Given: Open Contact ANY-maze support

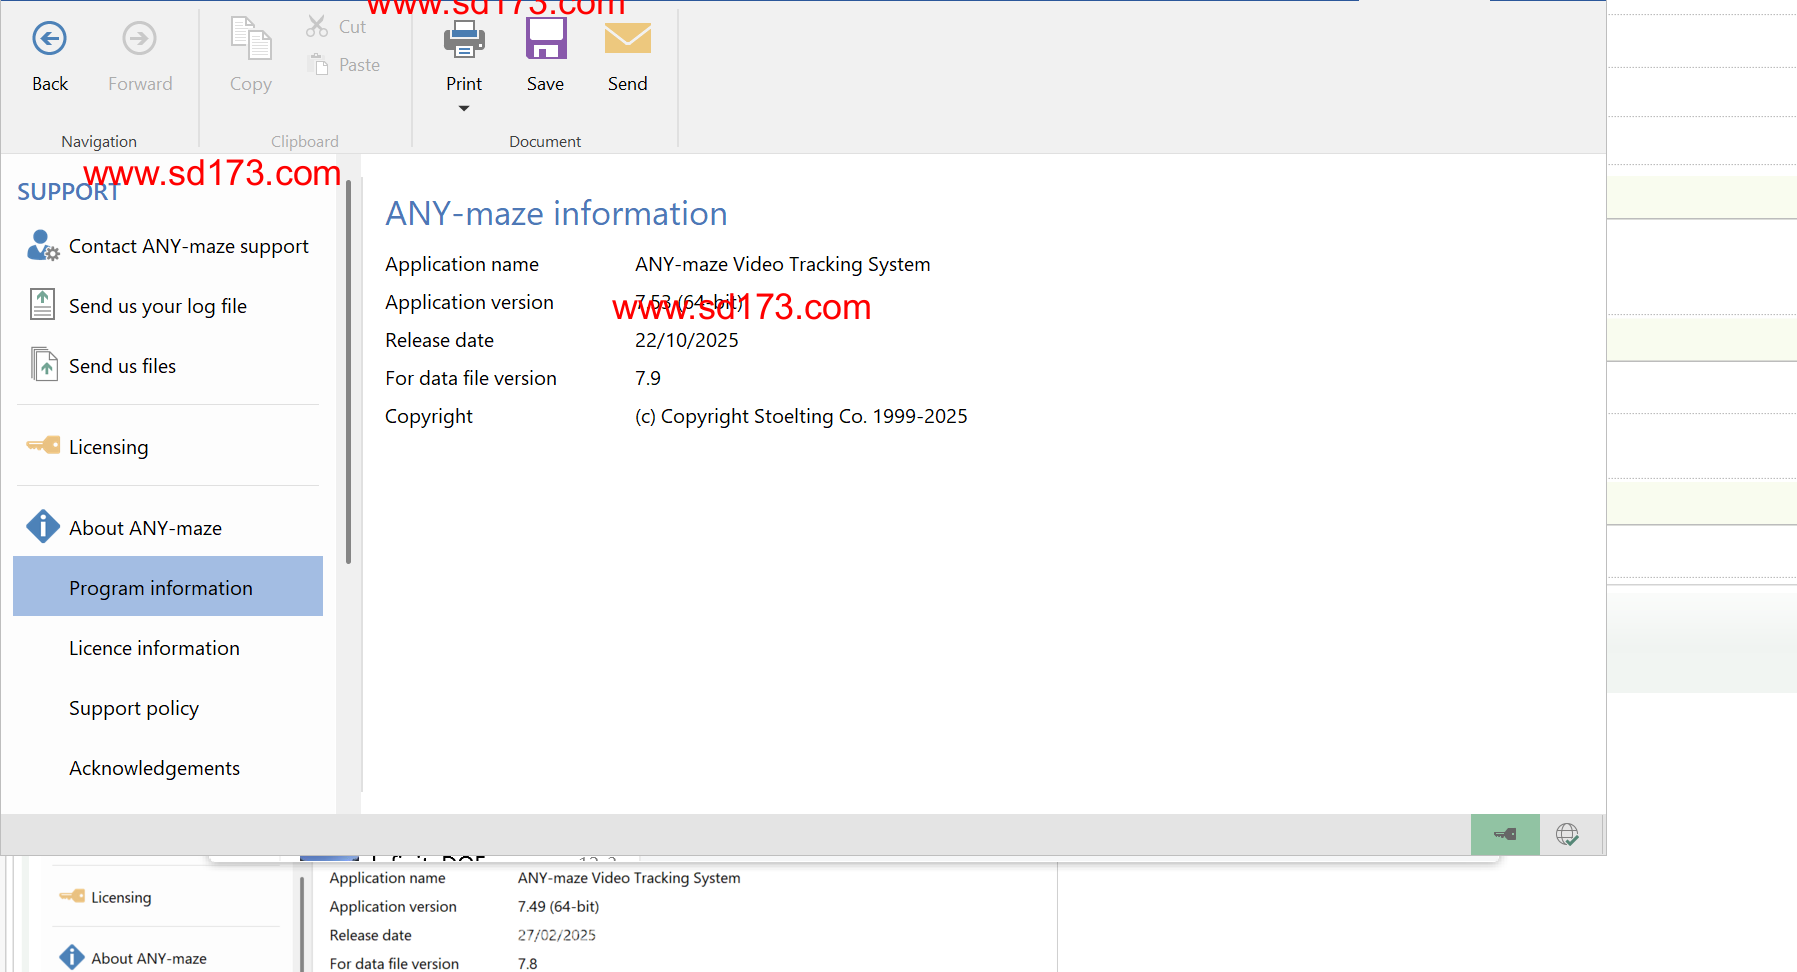Looking at the screenshot, I should pyautogui.click(x=188, y=246).
